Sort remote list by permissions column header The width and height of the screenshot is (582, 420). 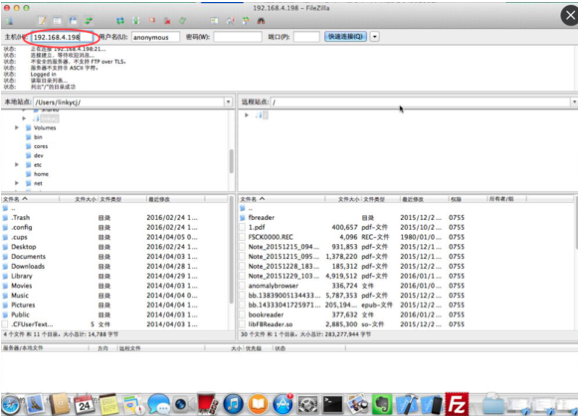coord(467,199)
